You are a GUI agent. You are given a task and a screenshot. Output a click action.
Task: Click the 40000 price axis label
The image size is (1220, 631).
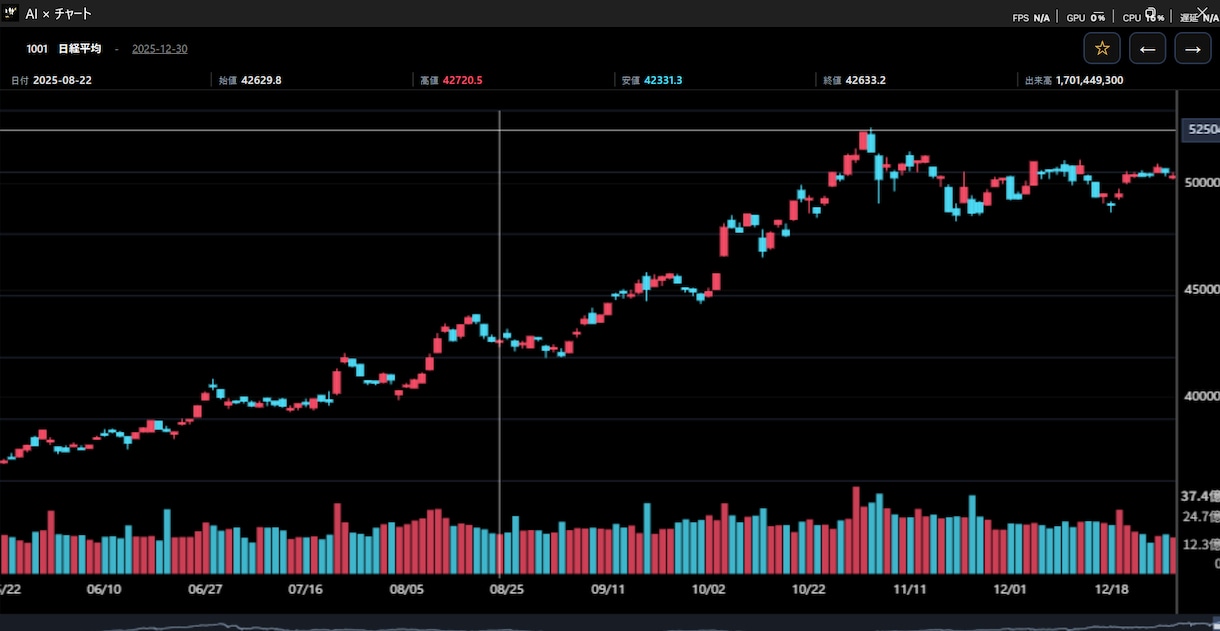1202,396
